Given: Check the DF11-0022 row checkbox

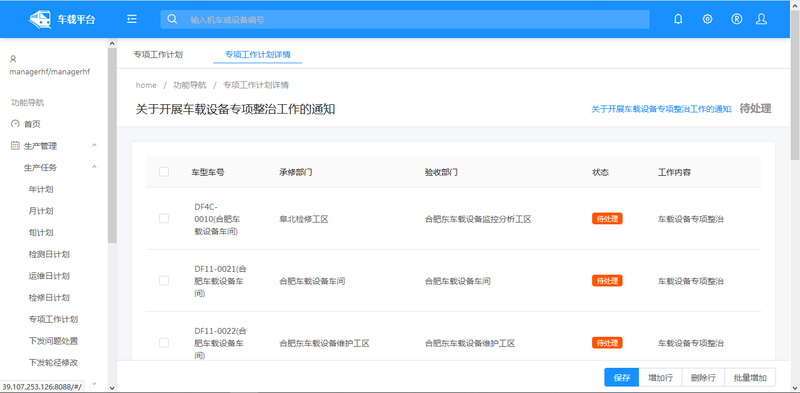Looking at the screenshot, I should tap(164, 343).
